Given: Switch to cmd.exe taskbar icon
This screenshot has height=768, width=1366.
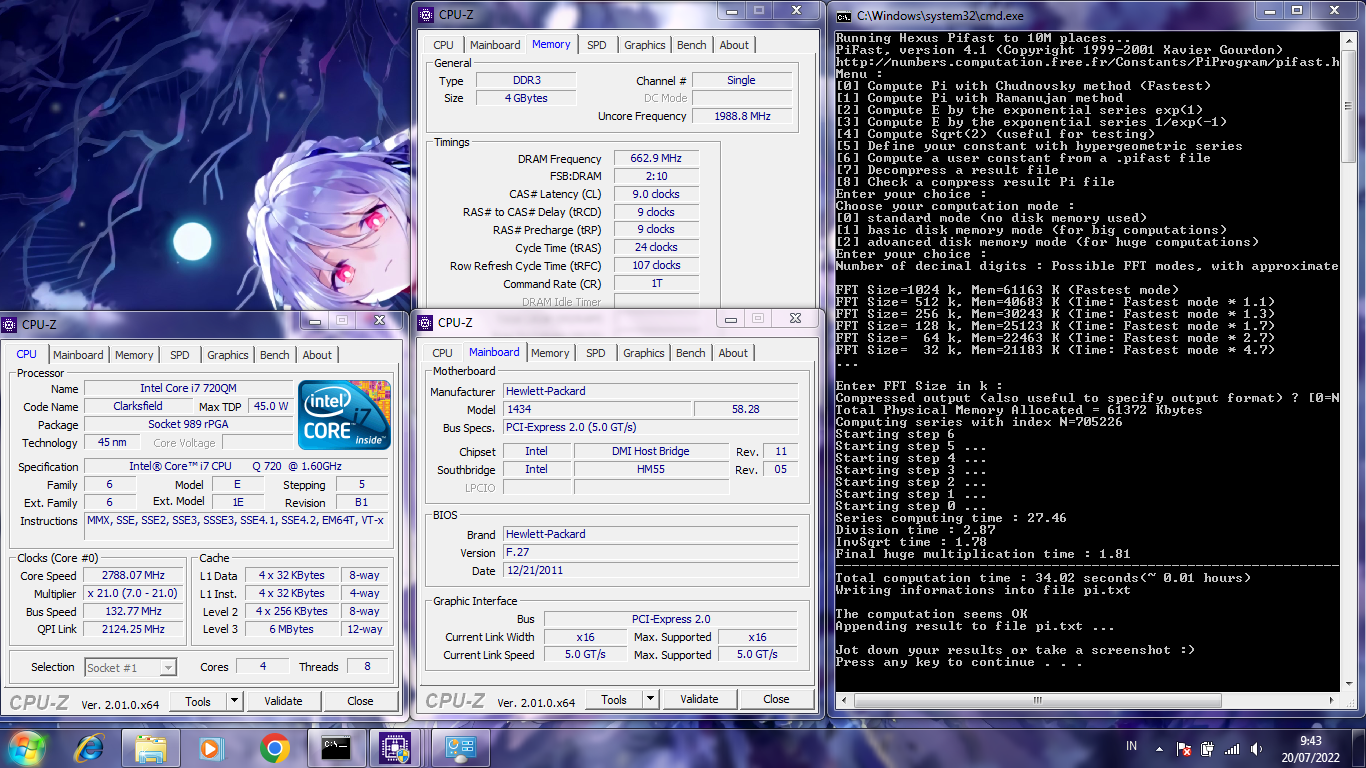Looking at the screenshot, I should tap(335, 747).
